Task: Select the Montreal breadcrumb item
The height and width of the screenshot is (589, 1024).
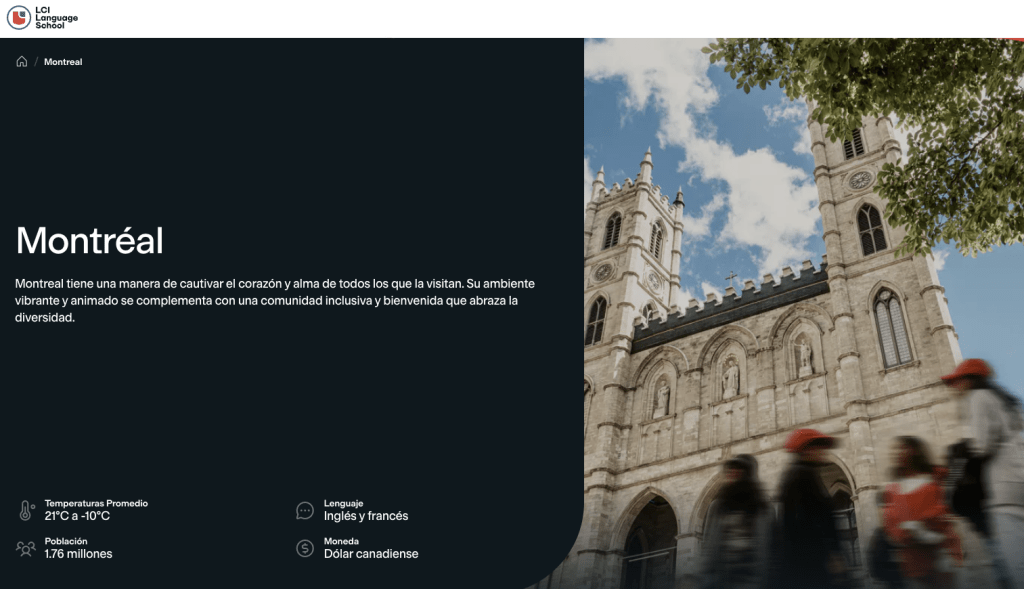Action: (63, 62)
